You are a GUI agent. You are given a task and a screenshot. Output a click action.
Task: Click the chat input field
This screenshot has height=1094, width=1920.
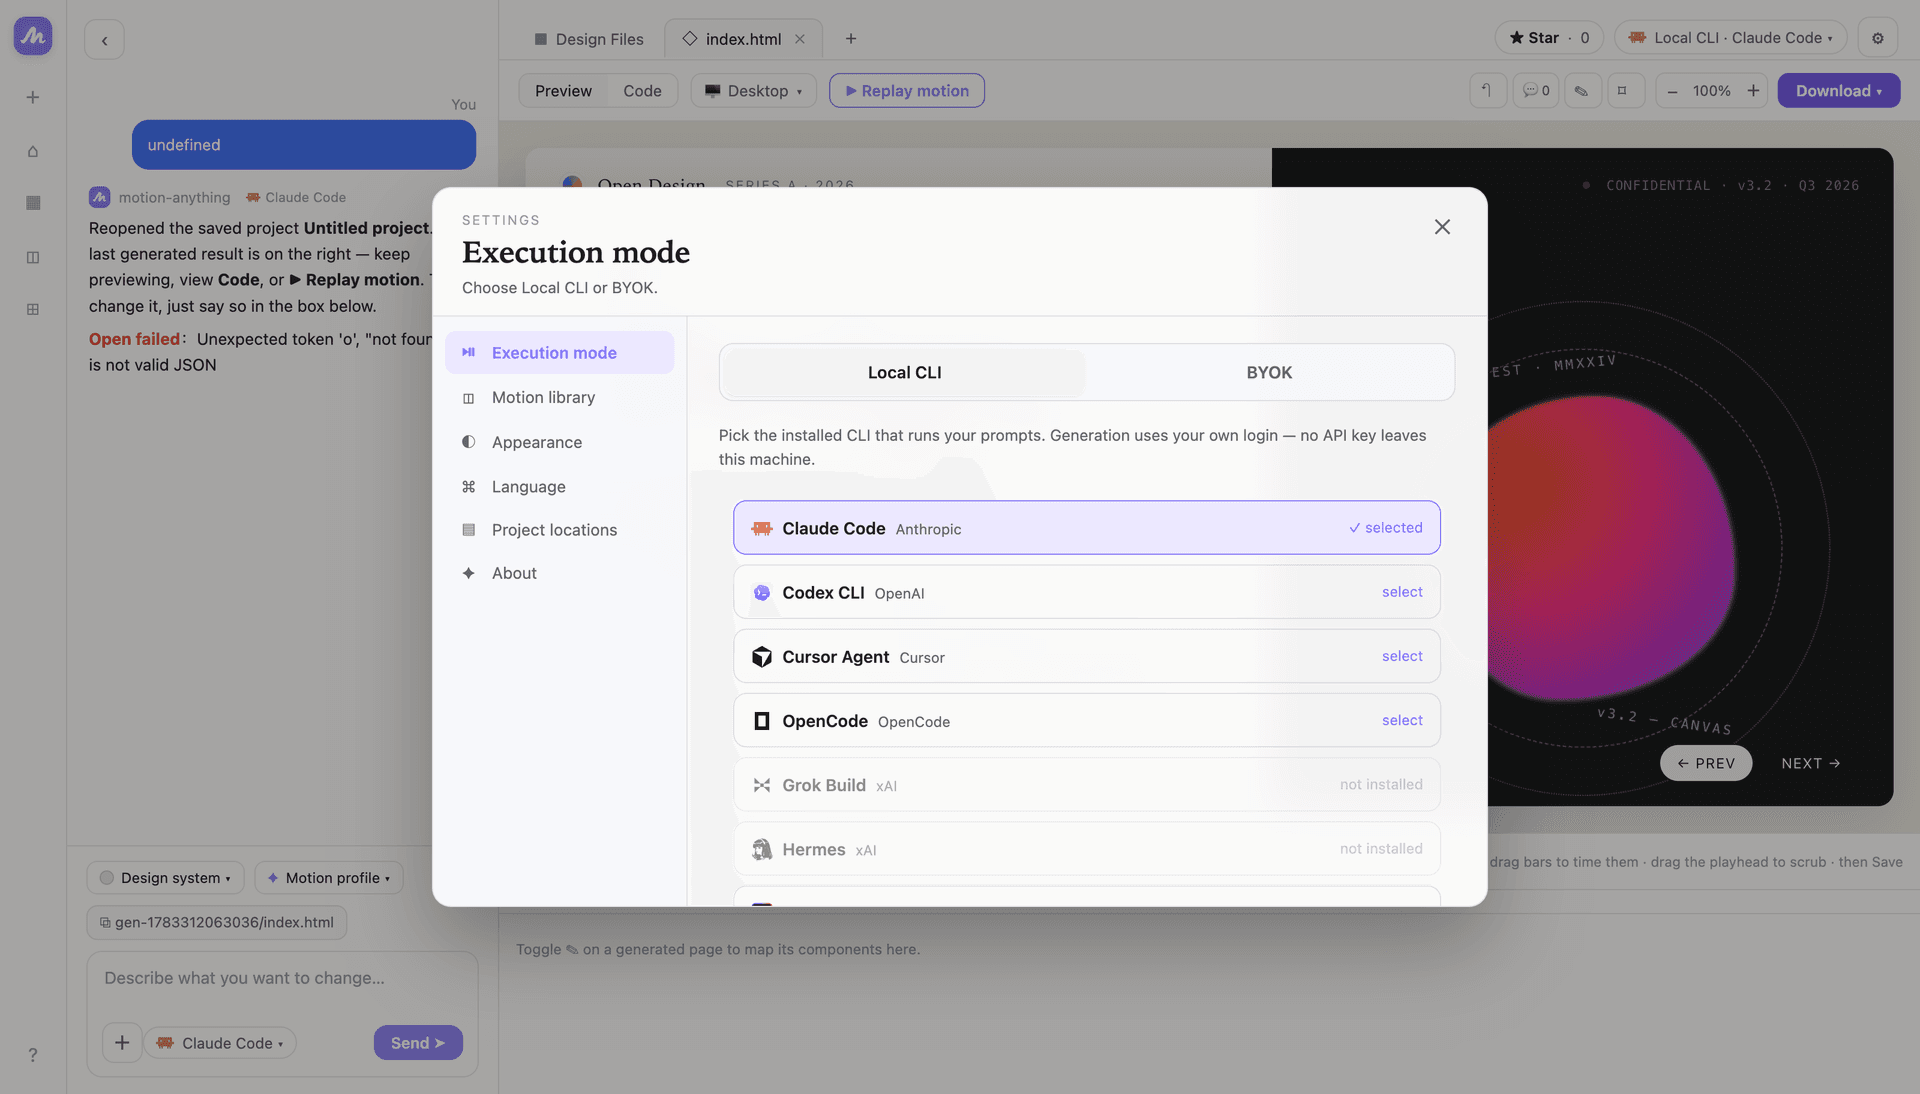point(282,979)
